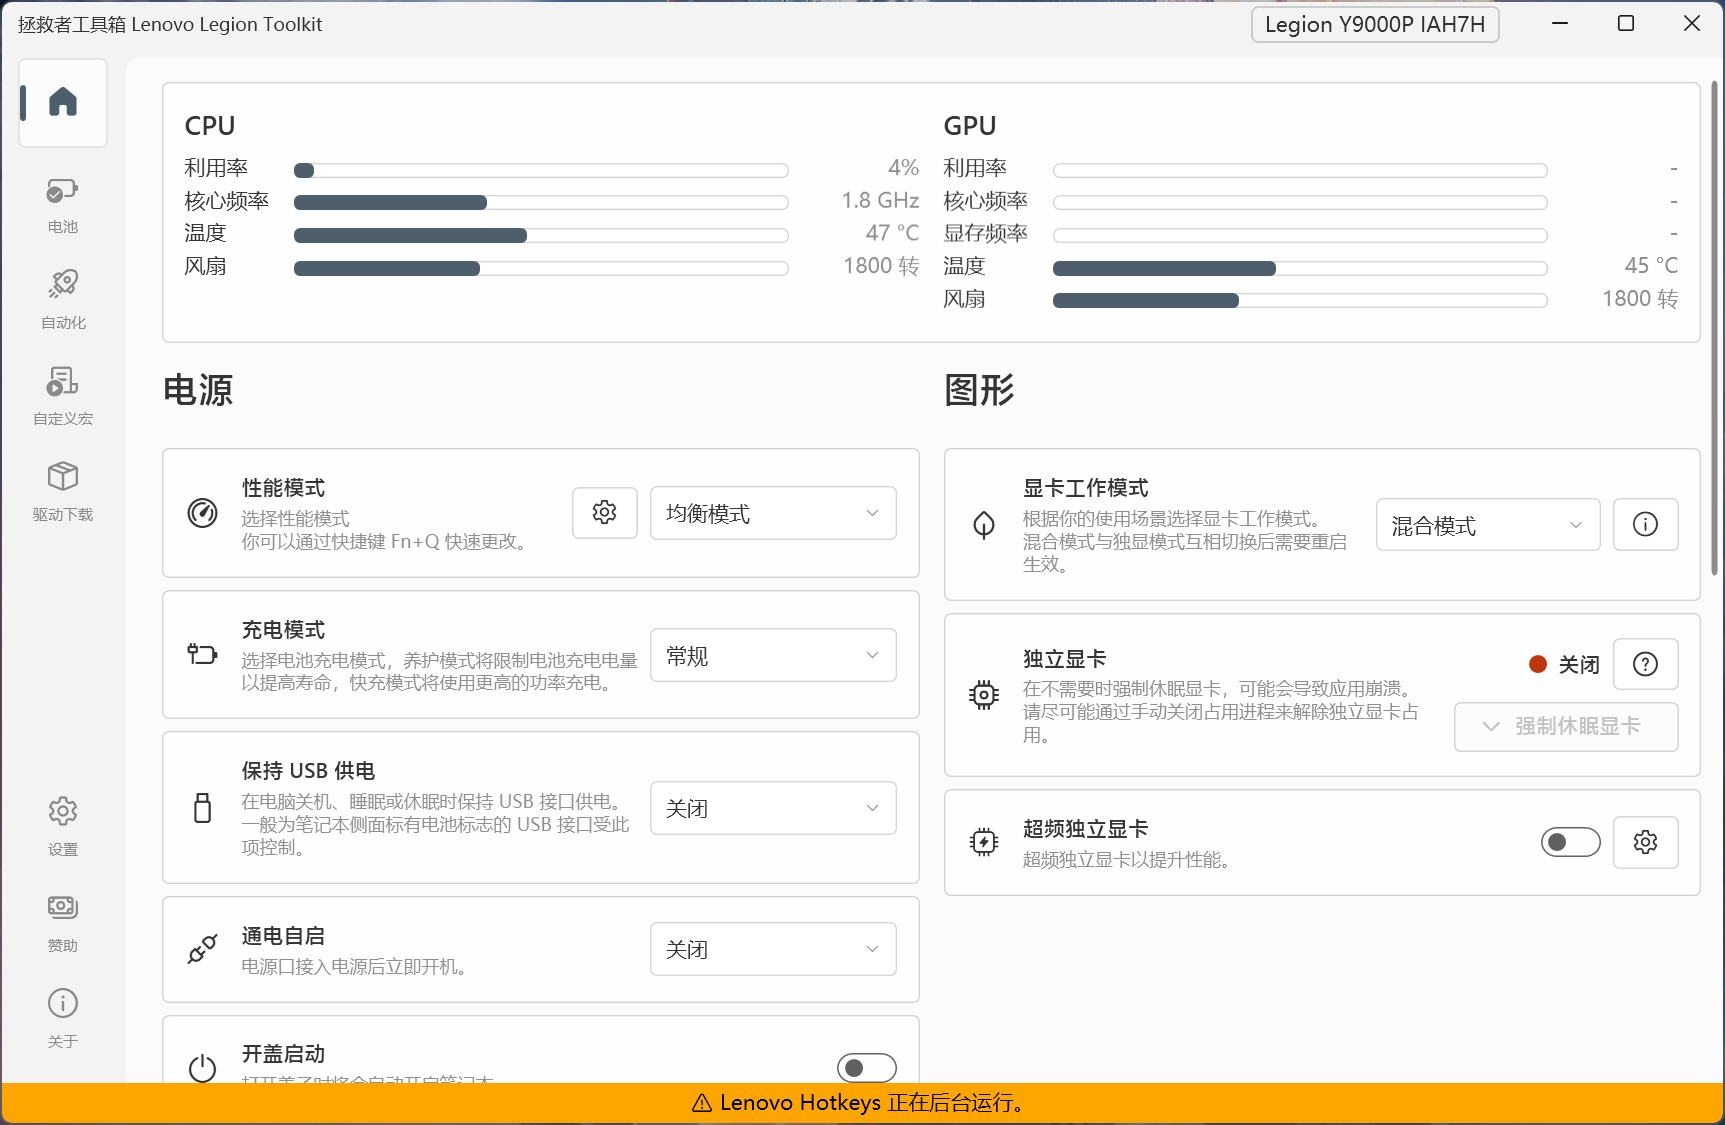1725x1125 pixels.
Task: Open the 设置 settings page
Action: (x=63, y=827)
